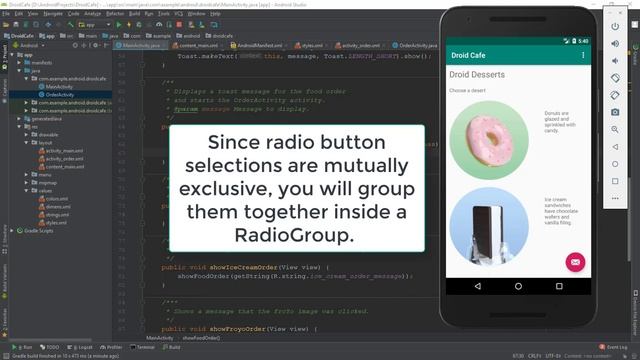This screenshot has width=640, height=360.
Task: Start debugging with the bug icon
Action: coord(139,25)
